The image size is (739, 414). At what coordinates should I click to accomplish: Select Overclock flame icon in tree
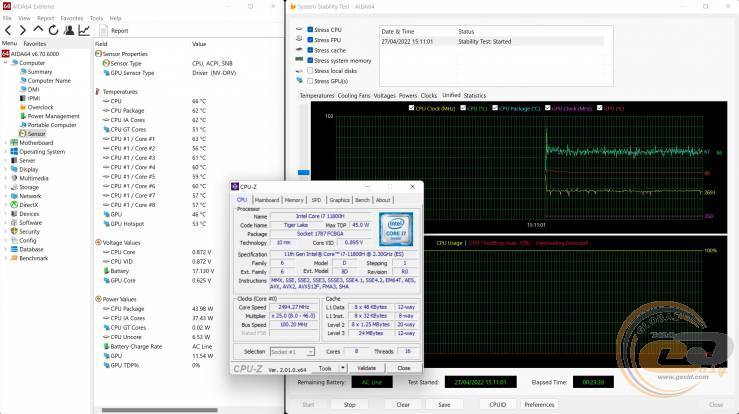[22, 107]
